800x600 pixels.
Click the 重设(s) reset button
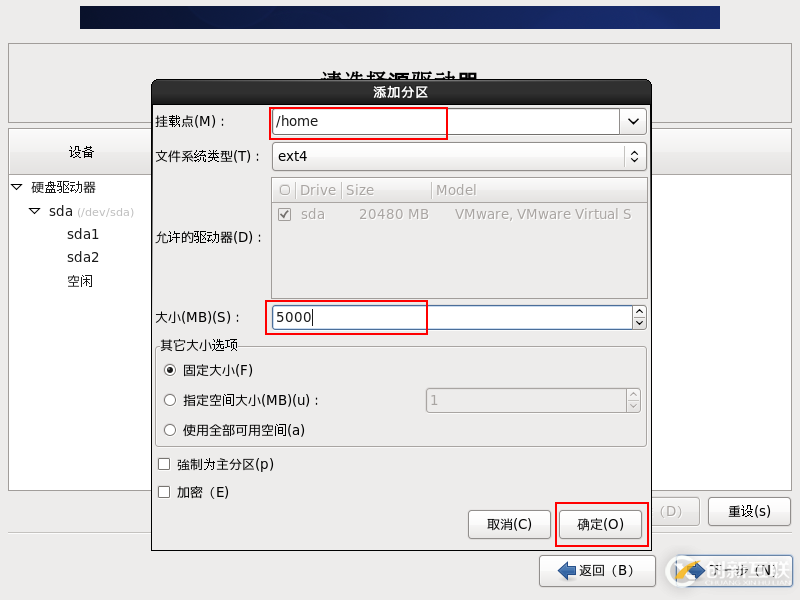748,511
